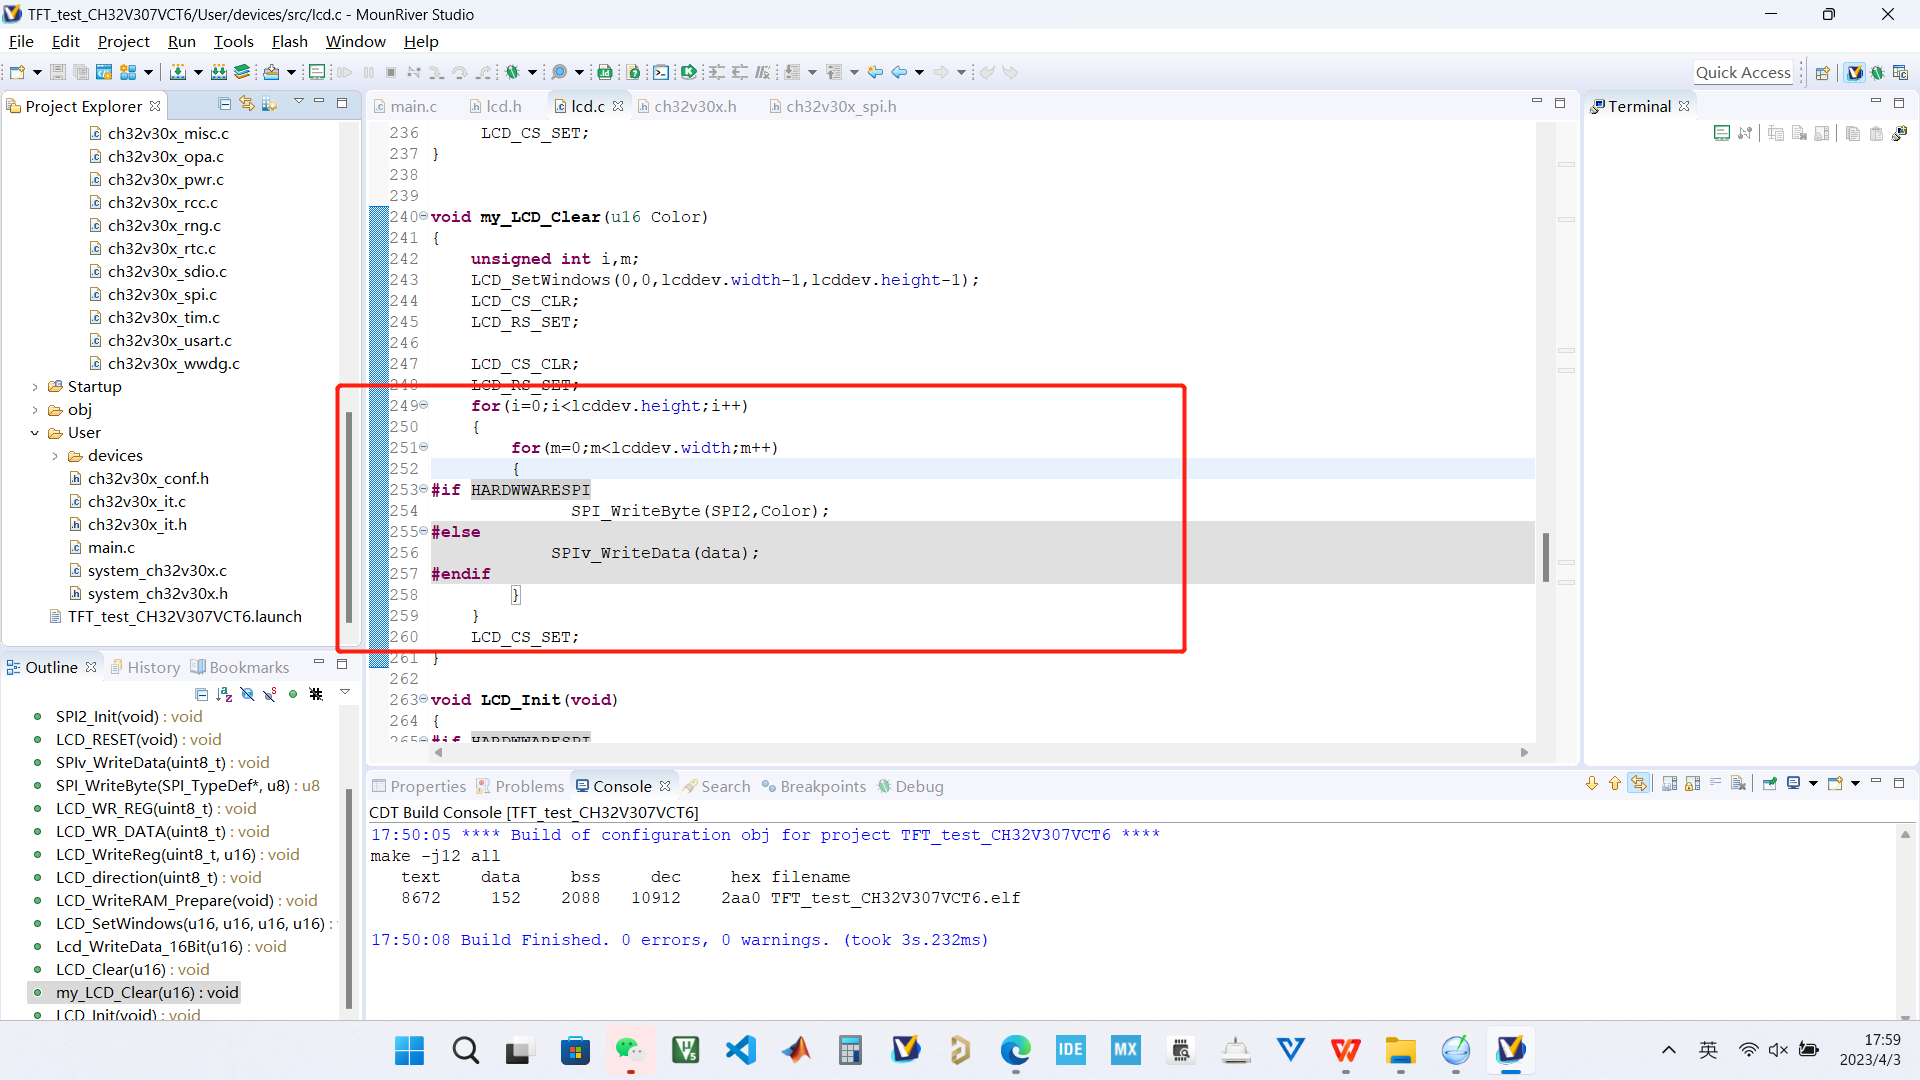Toggle Hide Fields in Outline view

247,694
